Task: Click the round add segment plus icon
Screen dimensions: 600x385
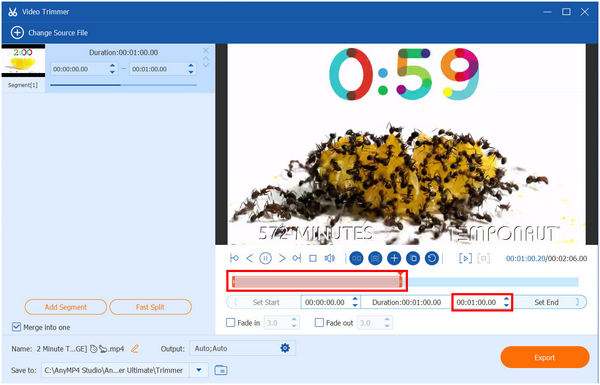Action: point(394,258)
